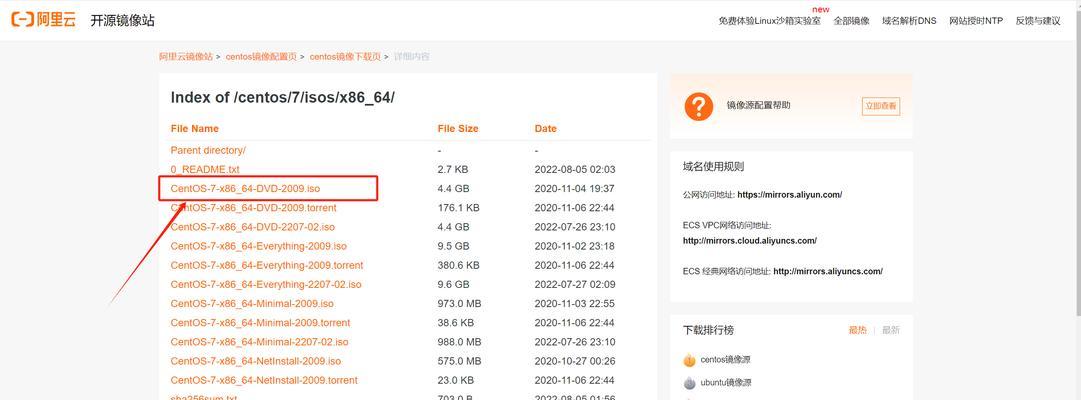The image size is (1081, 400).
Task: Click the 2020-10-27 00:26 date
Action: [575, 361]
